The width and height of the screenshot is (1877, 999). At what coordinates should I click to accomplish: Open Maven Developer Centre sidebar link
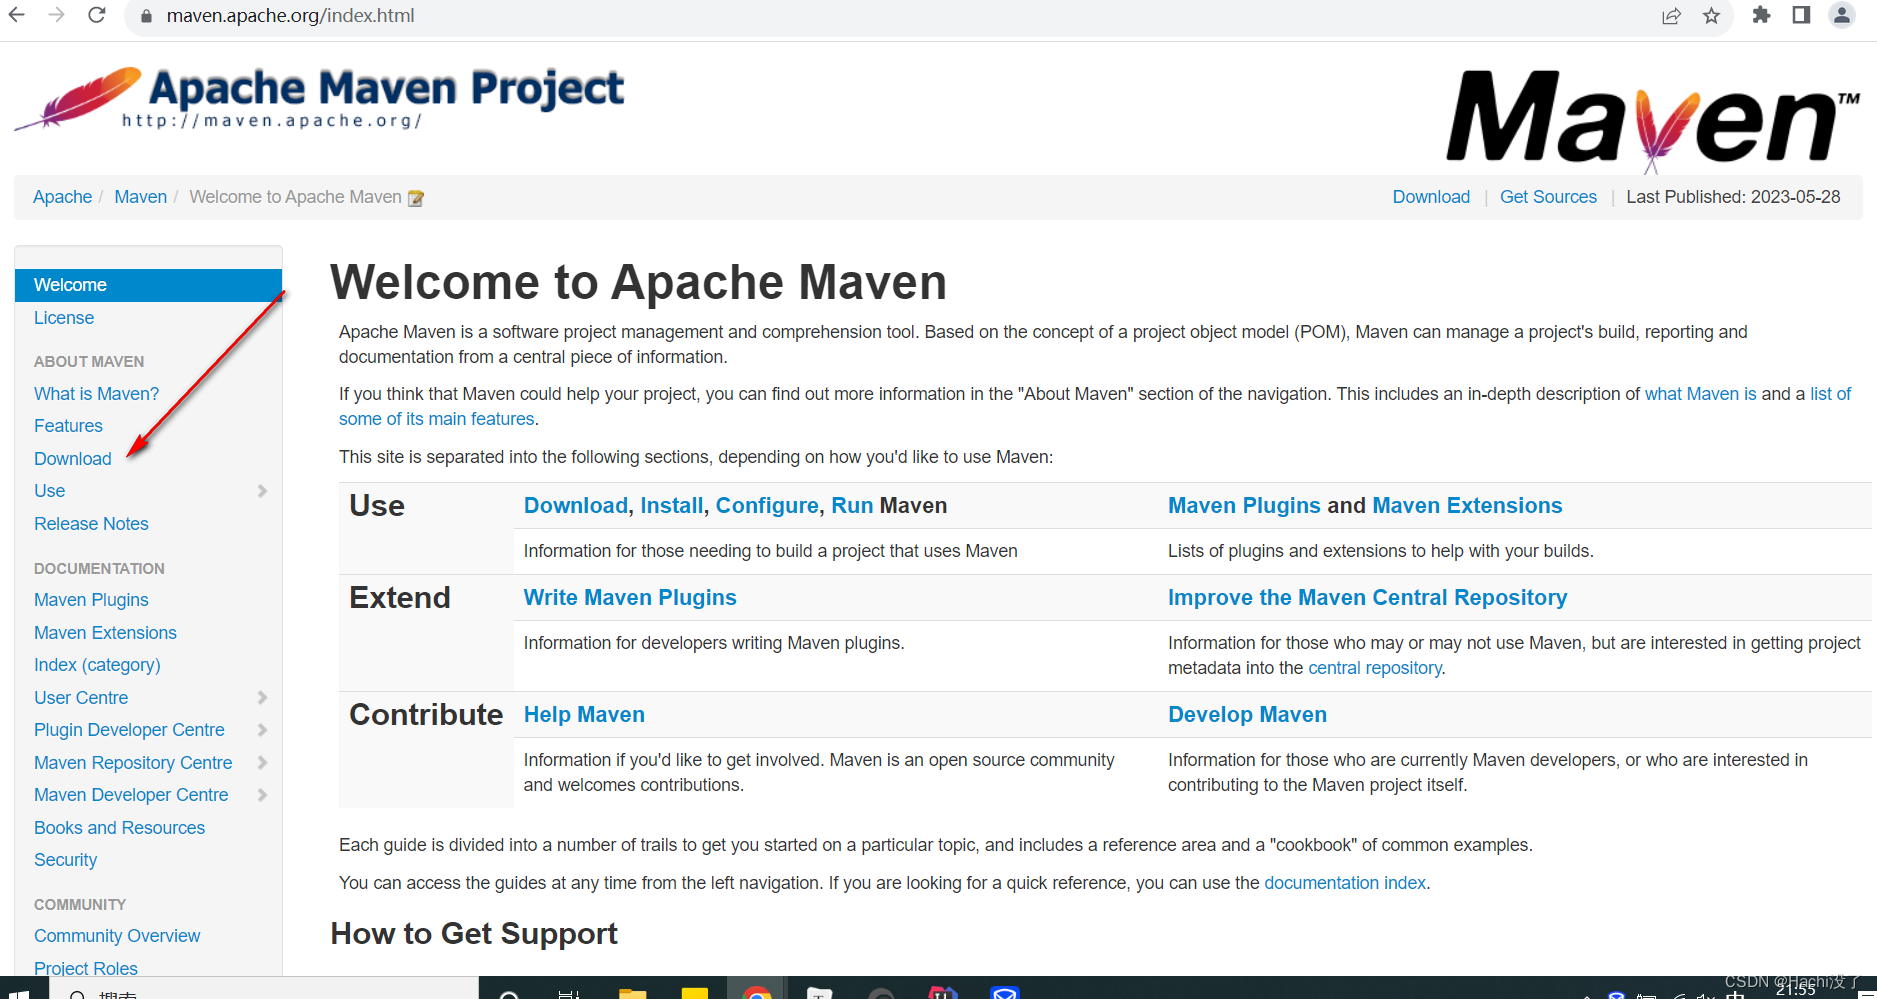coord(131,795)
